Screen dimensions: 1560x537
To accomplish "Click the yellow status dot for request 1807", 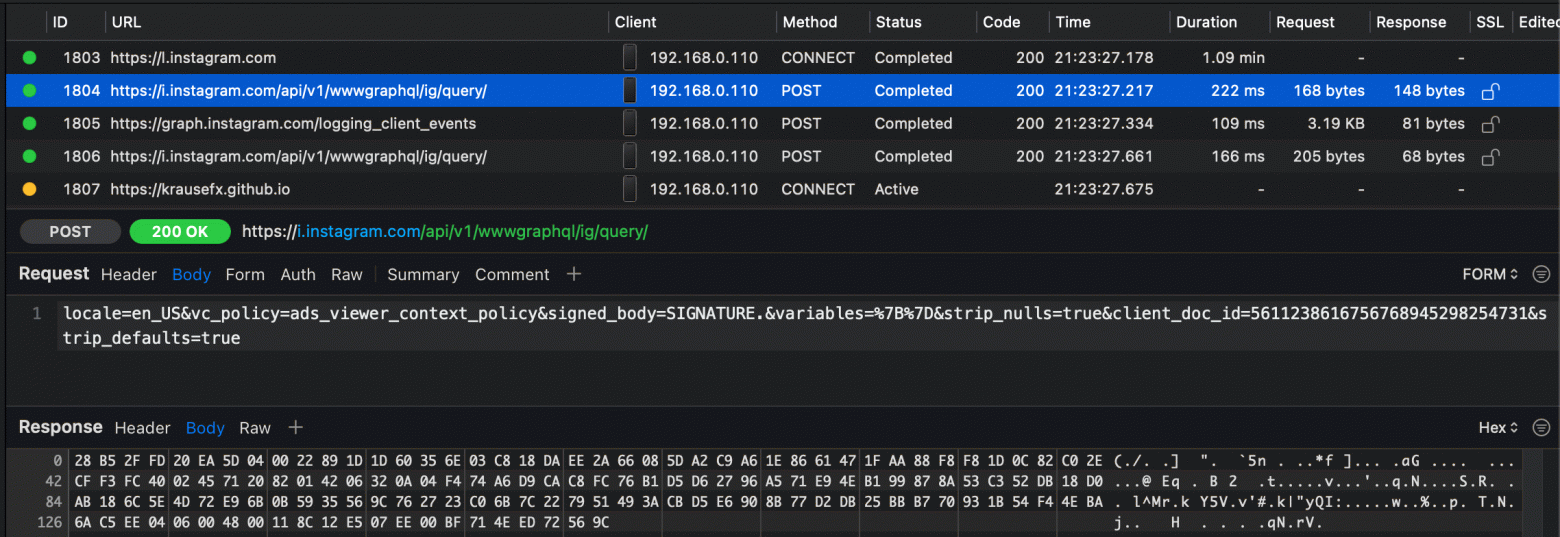I will 29,189.
